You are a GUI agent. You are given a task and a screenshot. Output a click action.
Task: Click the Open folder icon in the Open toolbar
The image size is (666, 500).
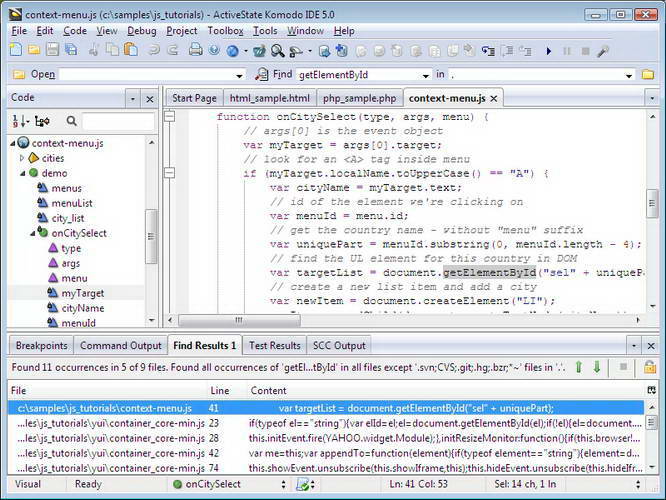click(18, 75)
